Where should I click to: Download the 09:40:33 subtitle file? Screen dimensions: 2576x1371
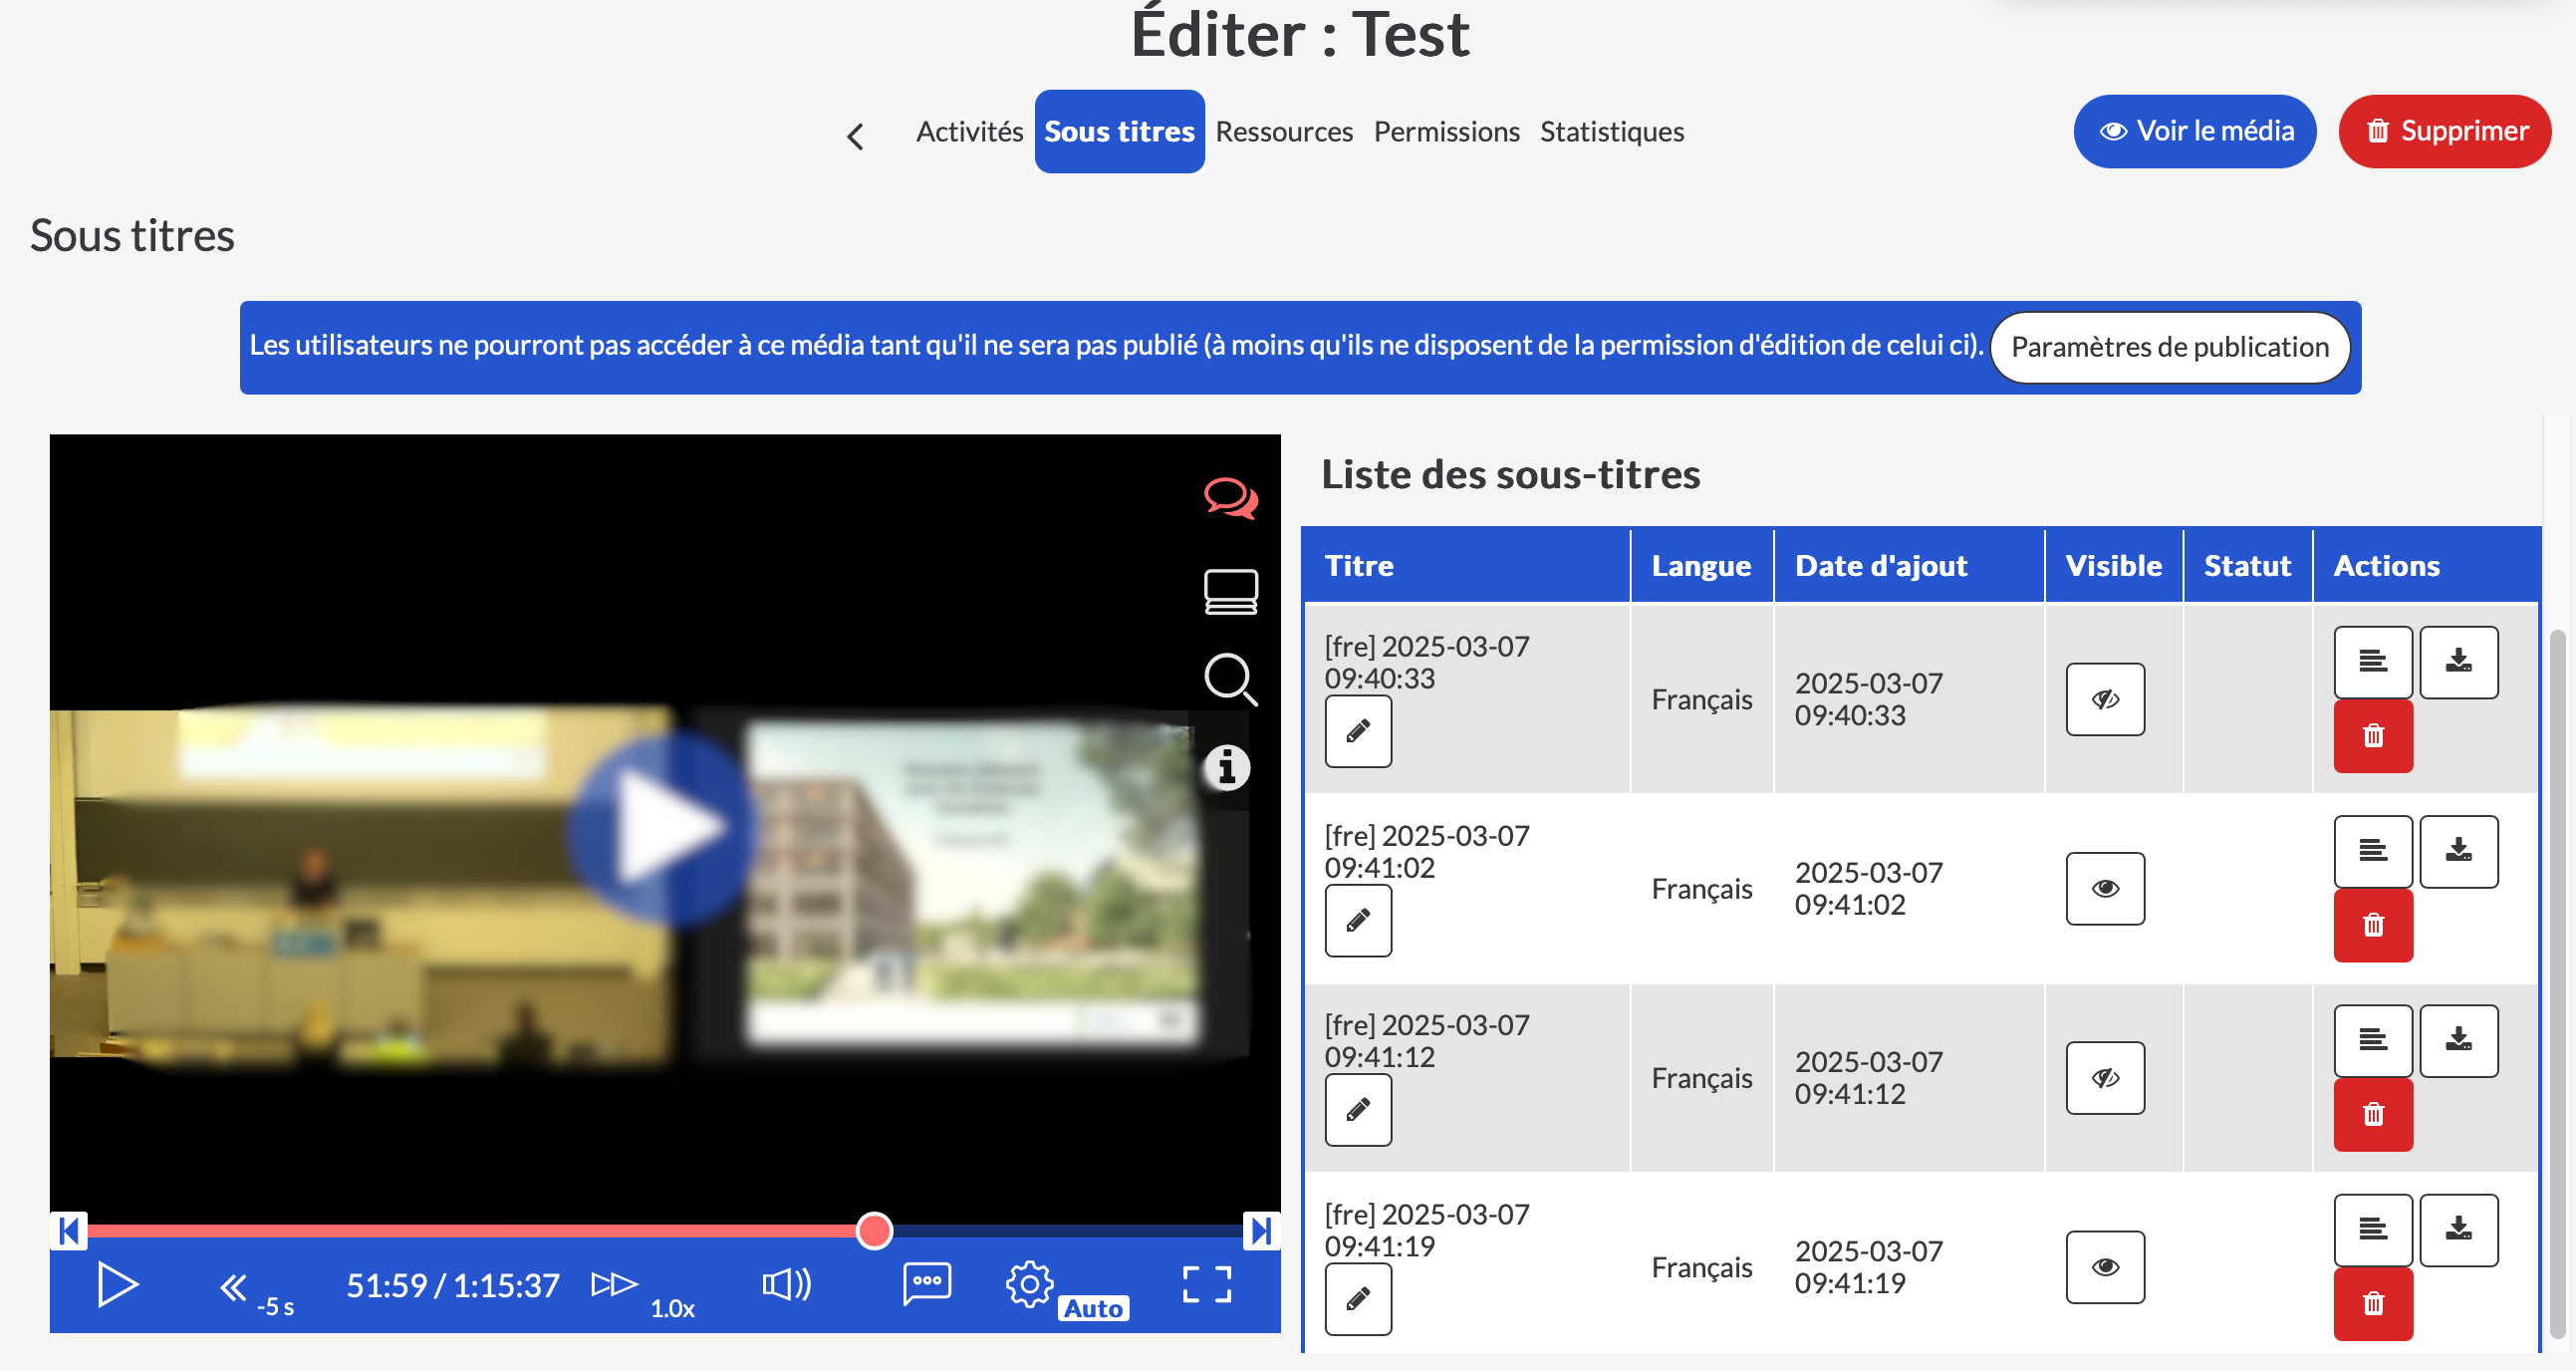coord(2458,661)
